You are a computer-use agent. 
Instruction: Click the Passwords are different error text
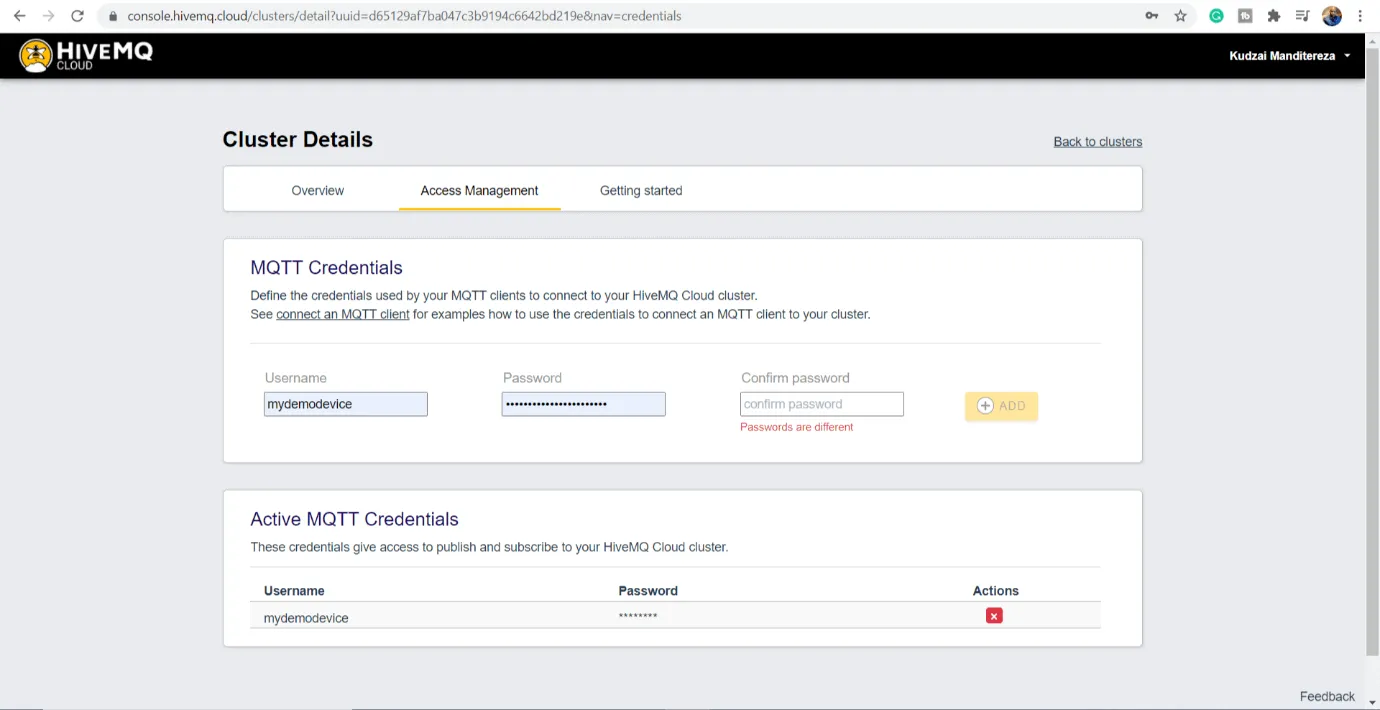[x=797, y=427]
